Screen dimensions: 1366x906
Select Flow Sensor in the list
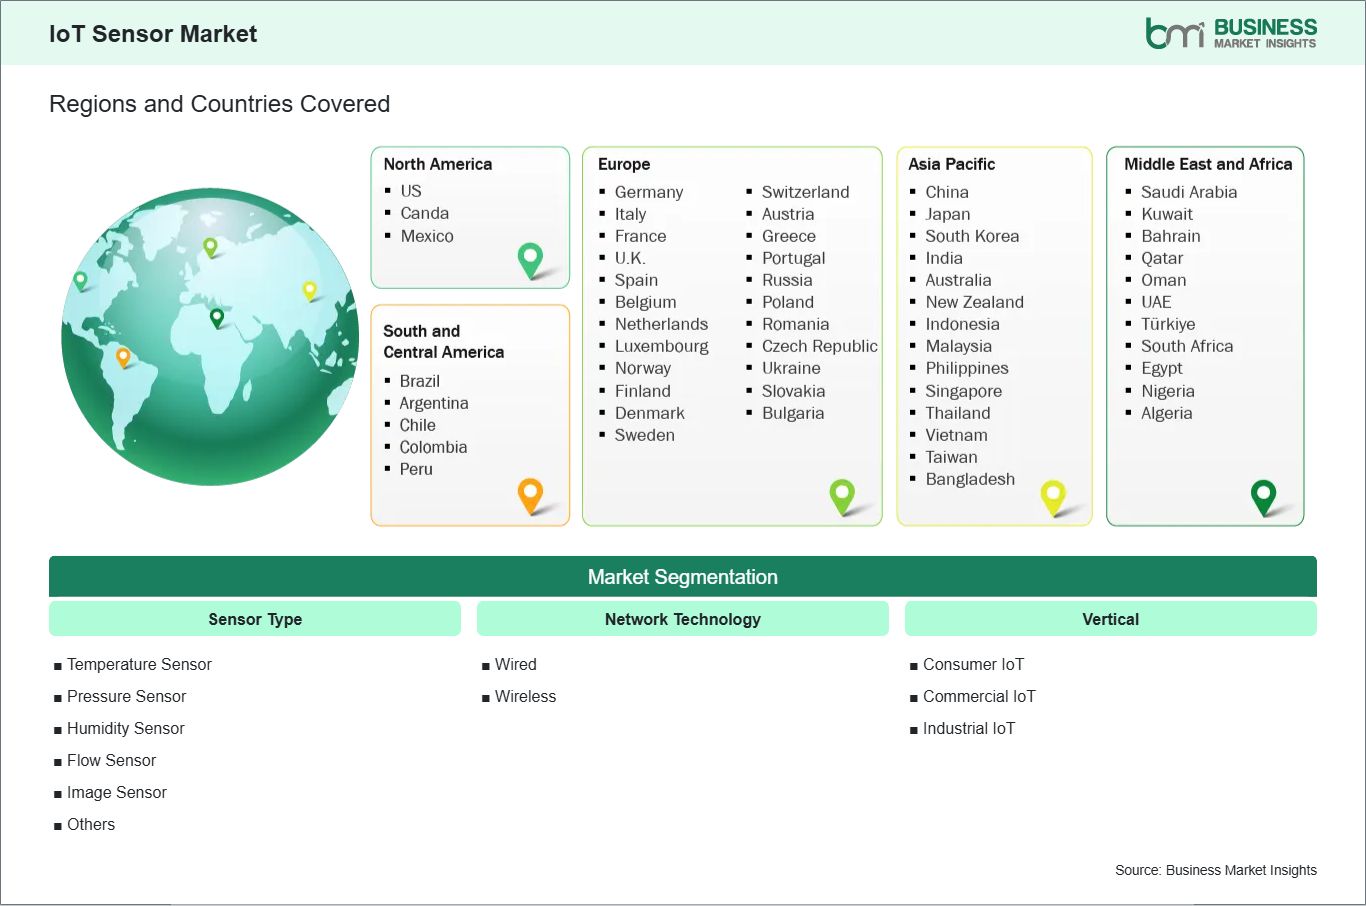click(111, 760)
